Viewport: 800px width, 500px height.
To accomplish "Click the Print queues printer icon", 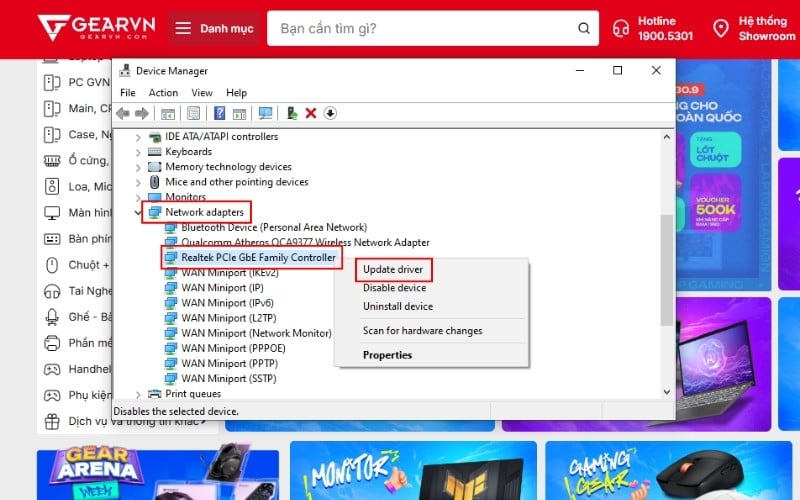I will [x=154, y=393].
